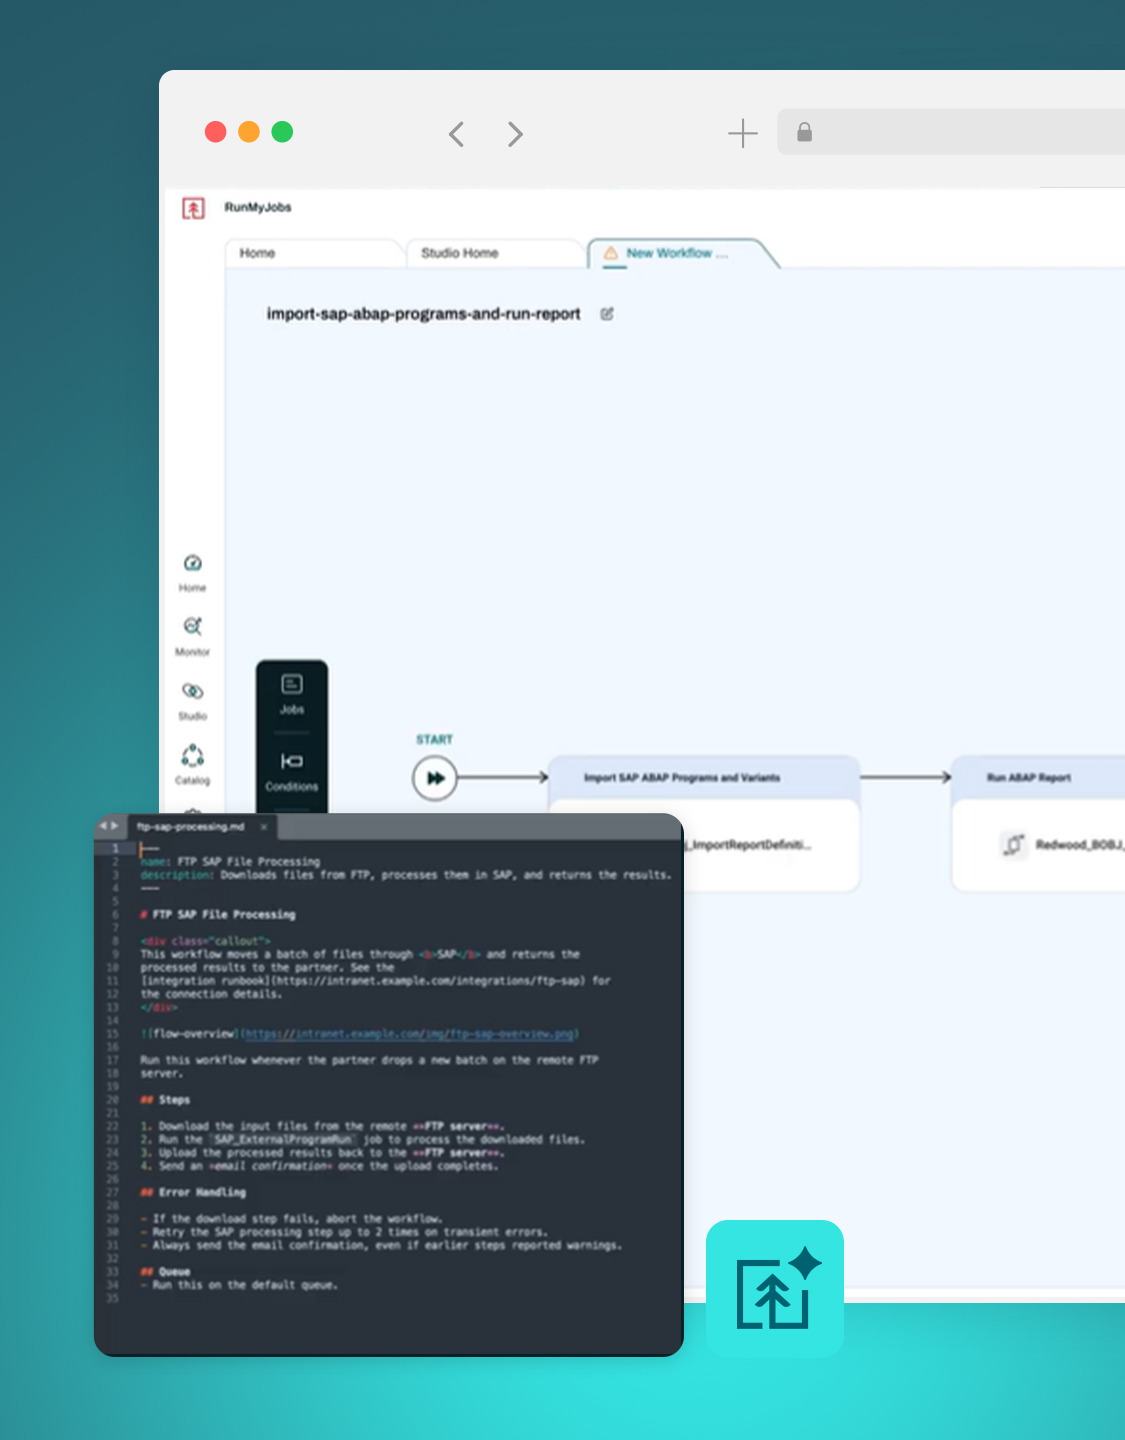The height and width of the screenshot is (1440, 1125).
Task: Click the '## Steps' heading in editor
Action: click(x=165, y=1100)
